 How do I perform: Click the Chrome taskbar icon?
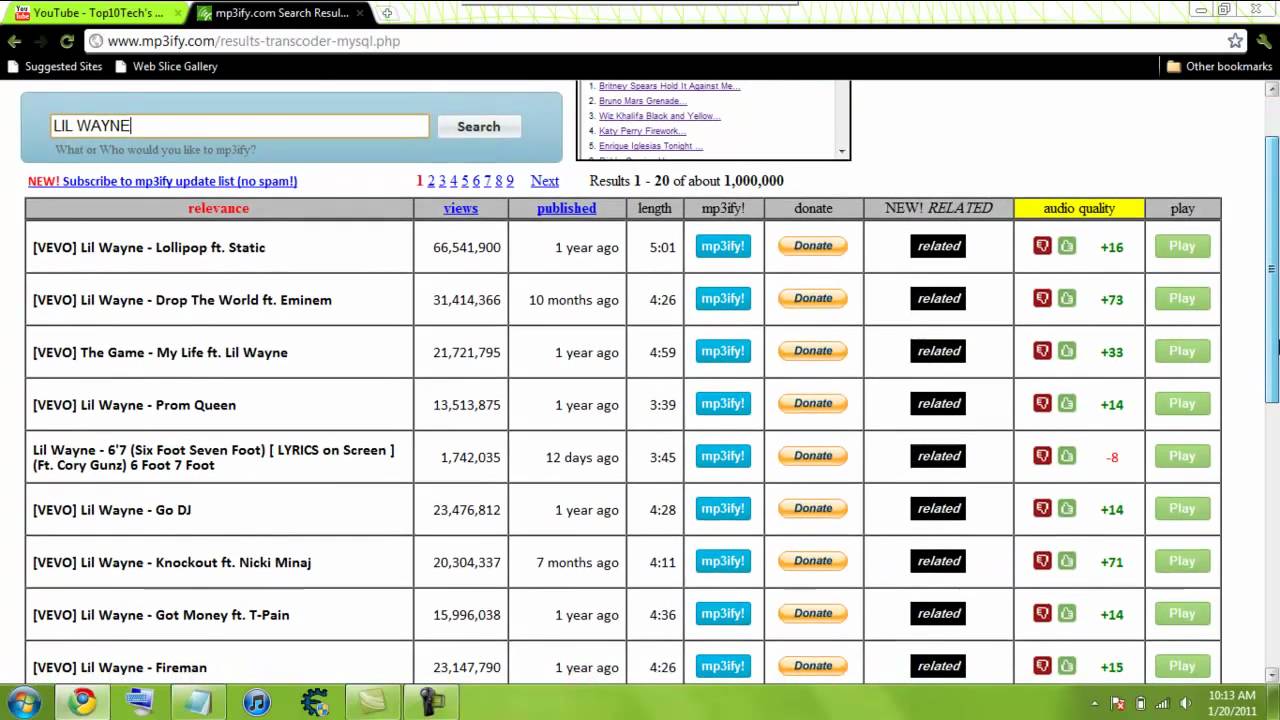tap(82, 702)
